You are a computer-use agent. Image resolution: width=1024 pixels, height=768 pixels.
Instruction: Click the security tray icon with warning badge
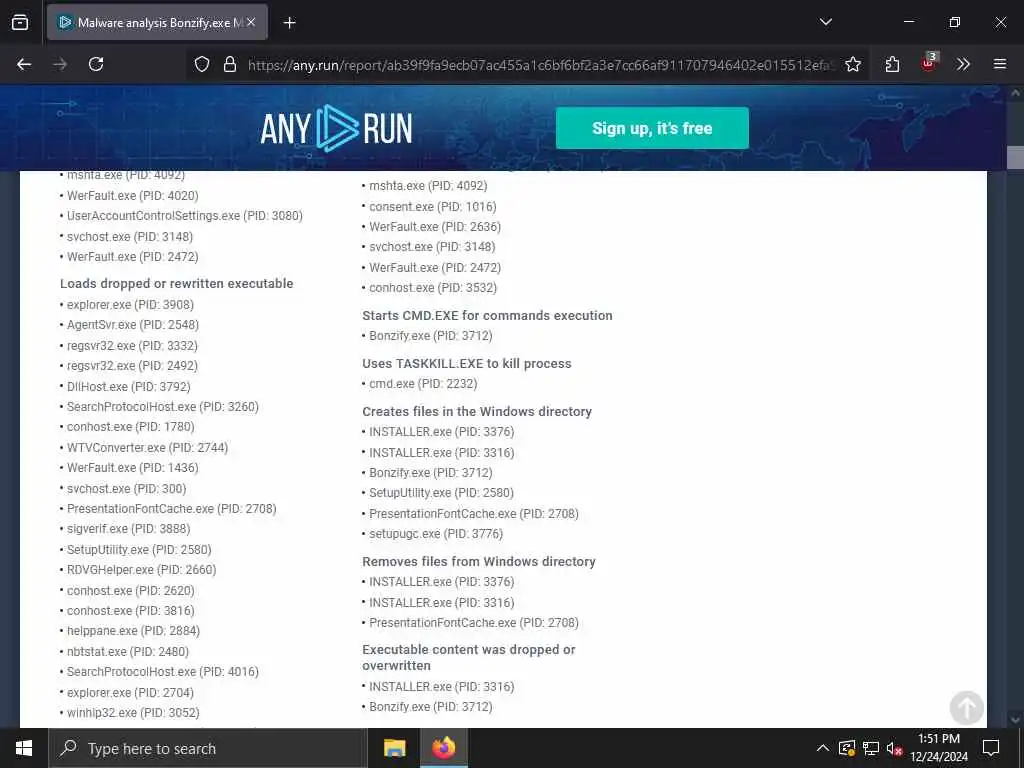(846, 748)
